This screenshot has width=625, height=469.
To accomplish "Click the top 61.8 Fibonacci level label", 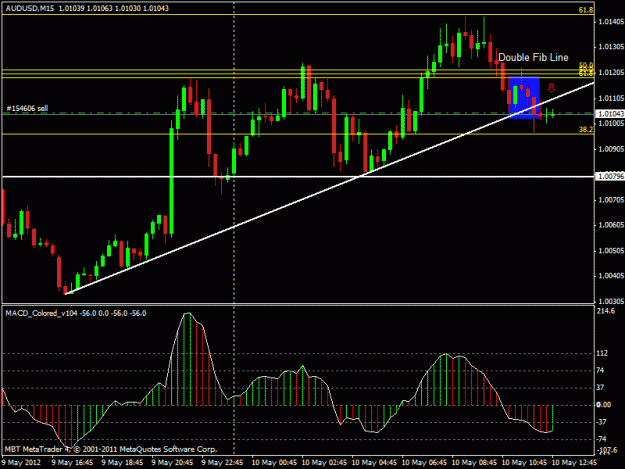I will (586, 10).
